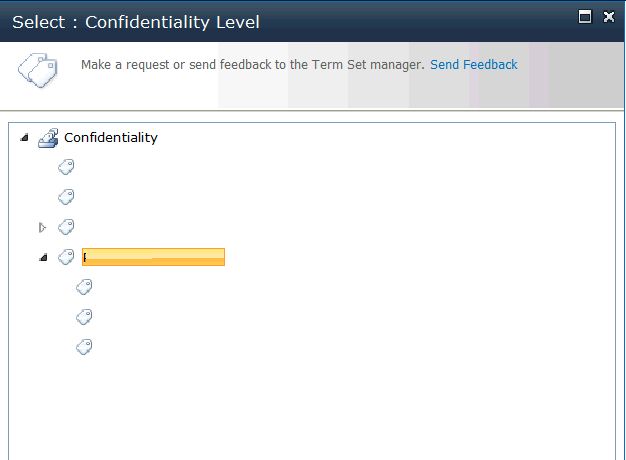Select third child tag under highlighted term
626x460 pixels.
pos(85,347)
